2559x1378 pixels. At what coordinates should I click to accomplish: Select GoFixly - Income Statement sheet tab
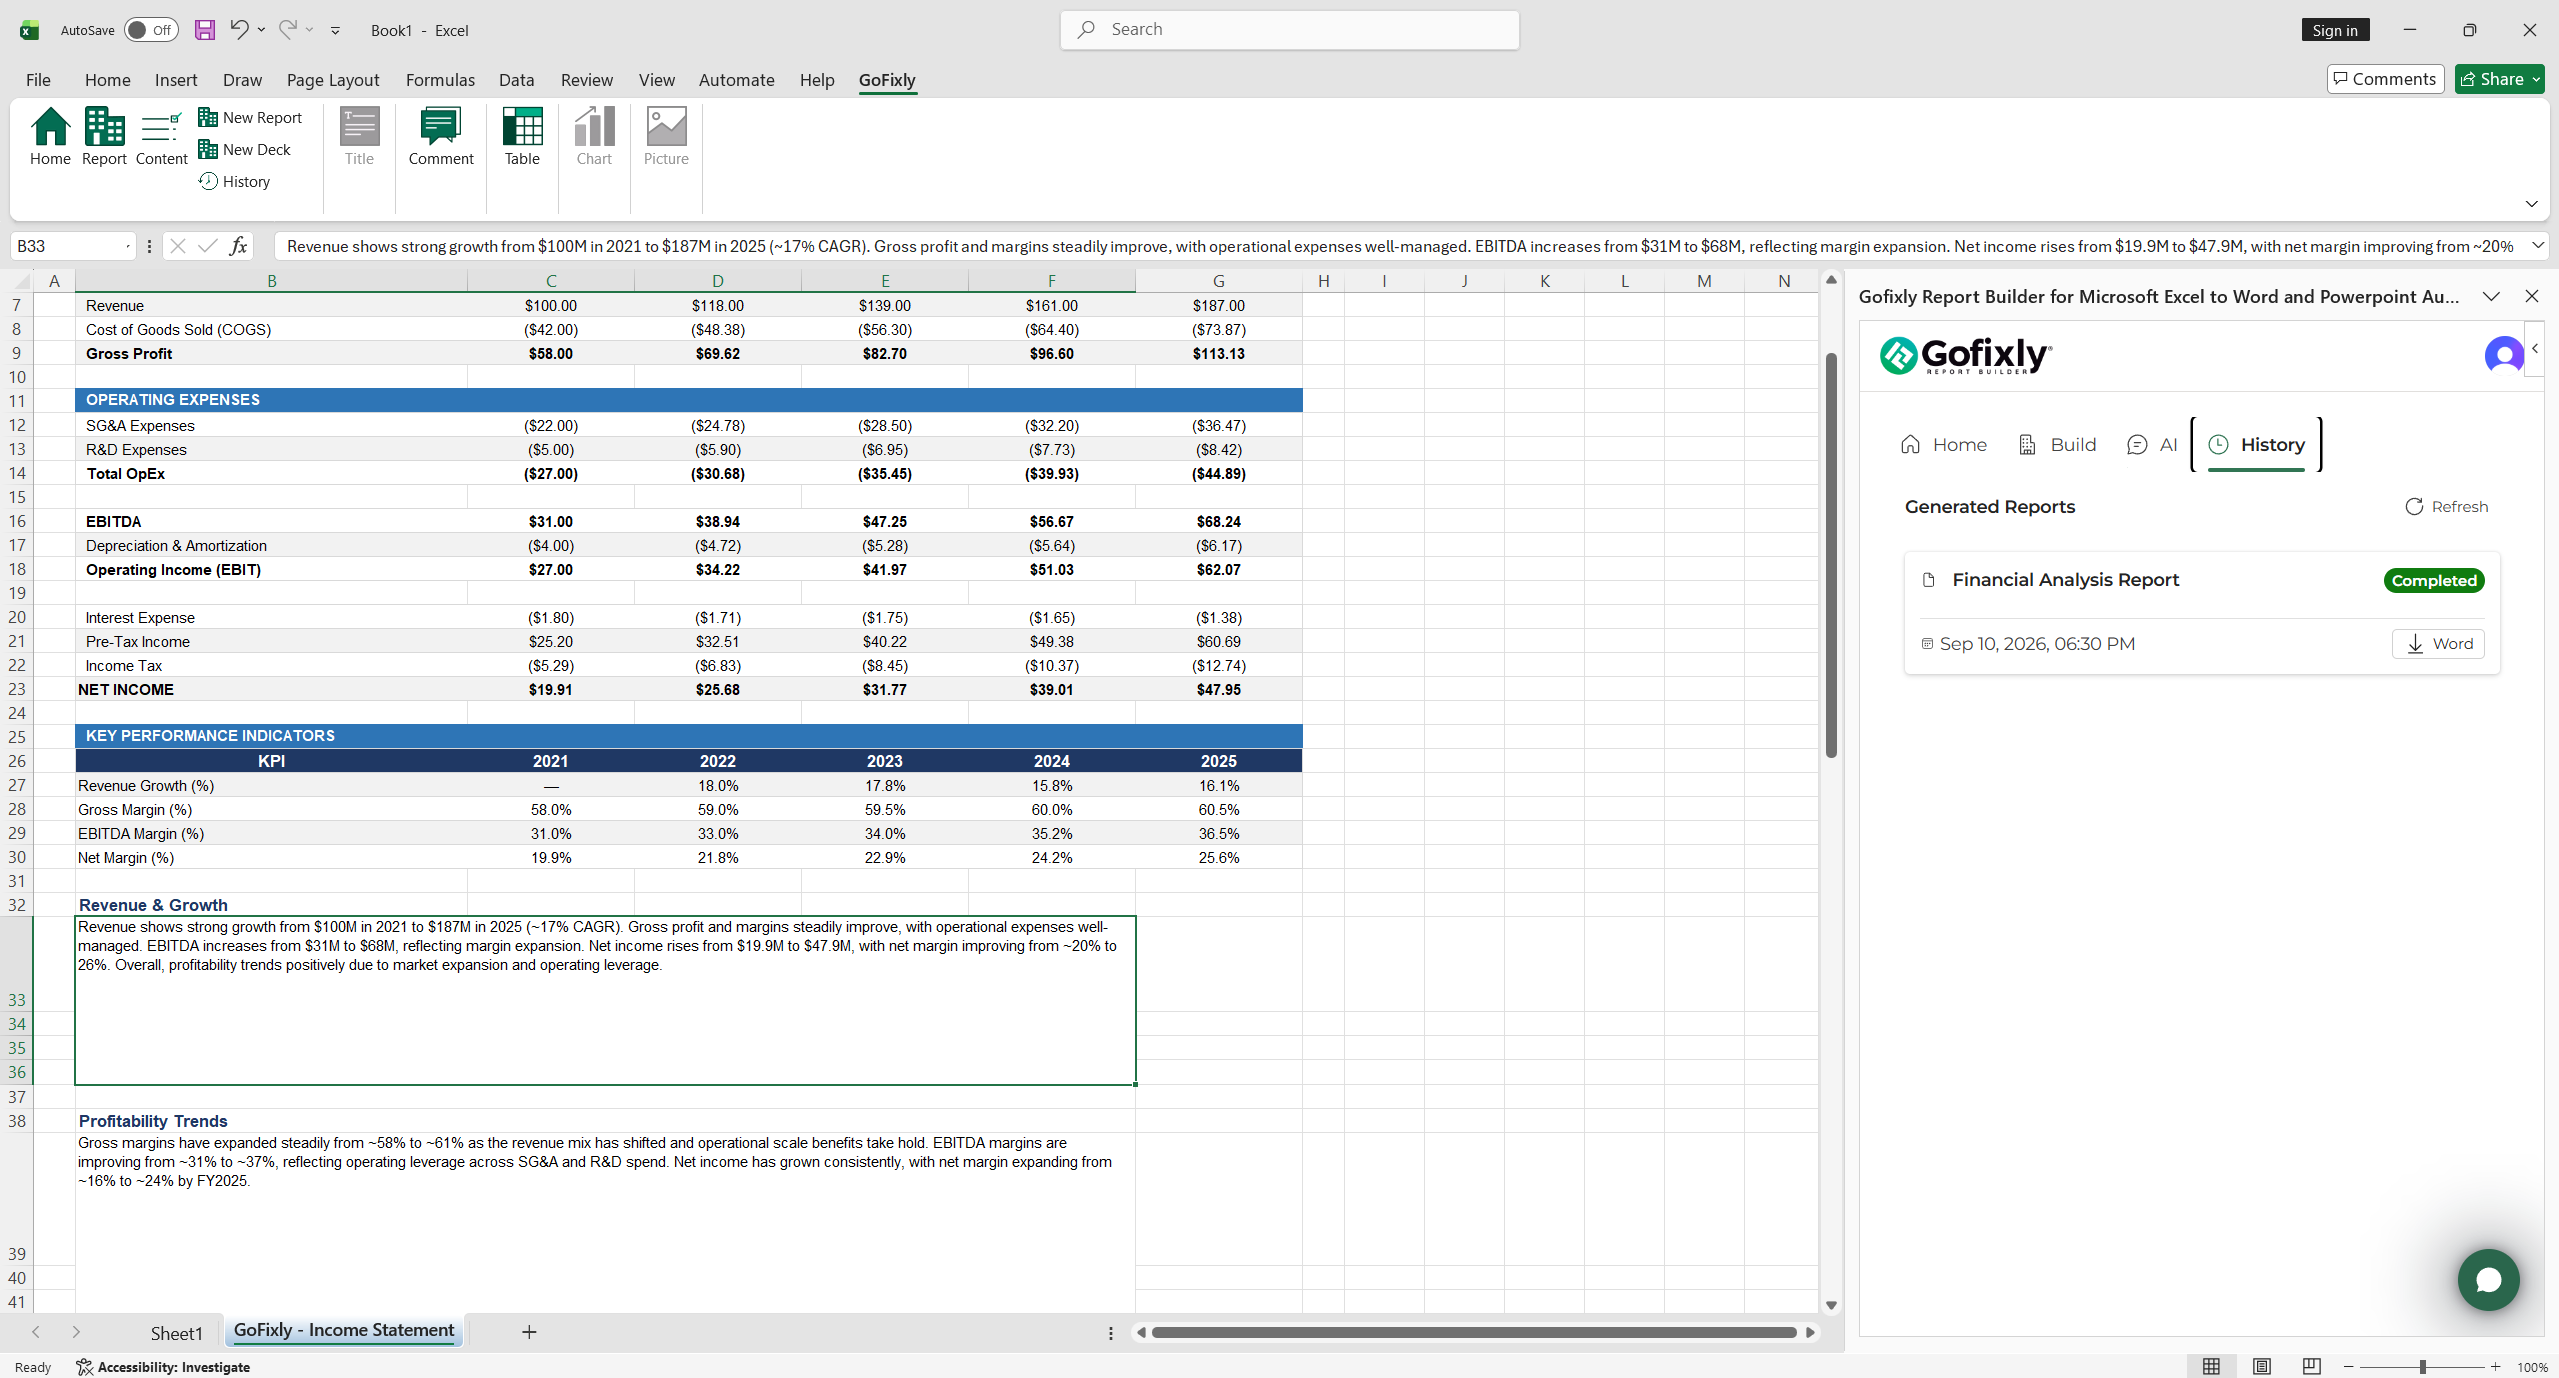(x=344, y=1330)
